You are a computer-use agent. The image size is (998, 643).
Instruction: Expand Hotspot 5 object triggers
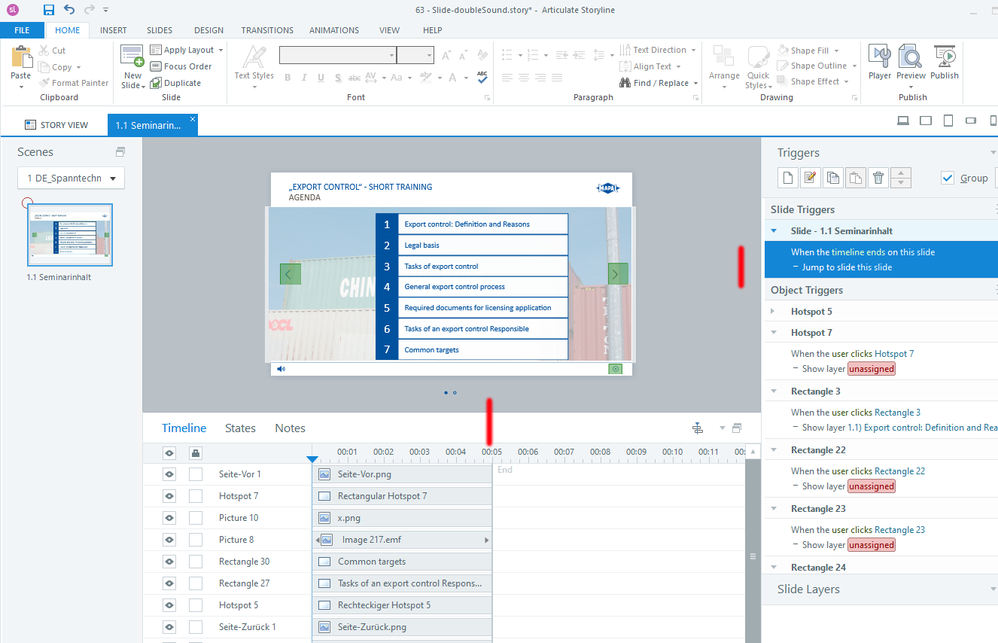point(773,311)
